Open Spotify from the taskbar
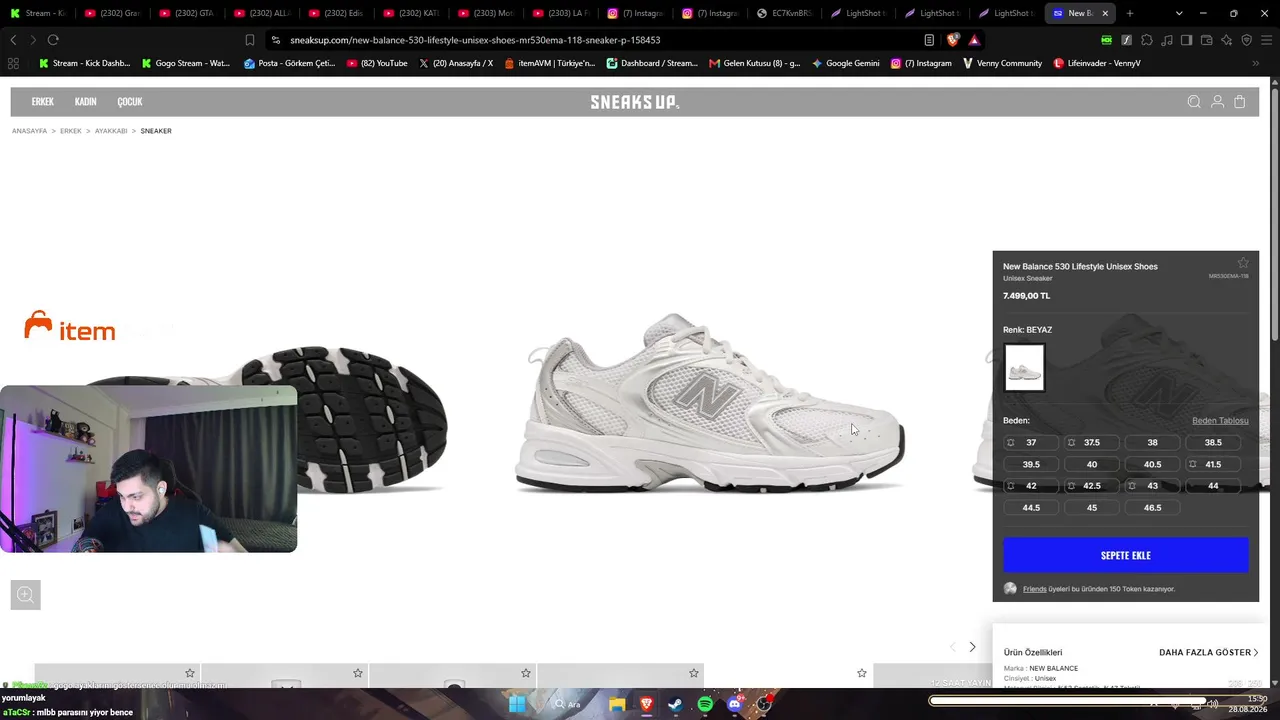This screenshot has width=1280, height=720. pos(705,704)
